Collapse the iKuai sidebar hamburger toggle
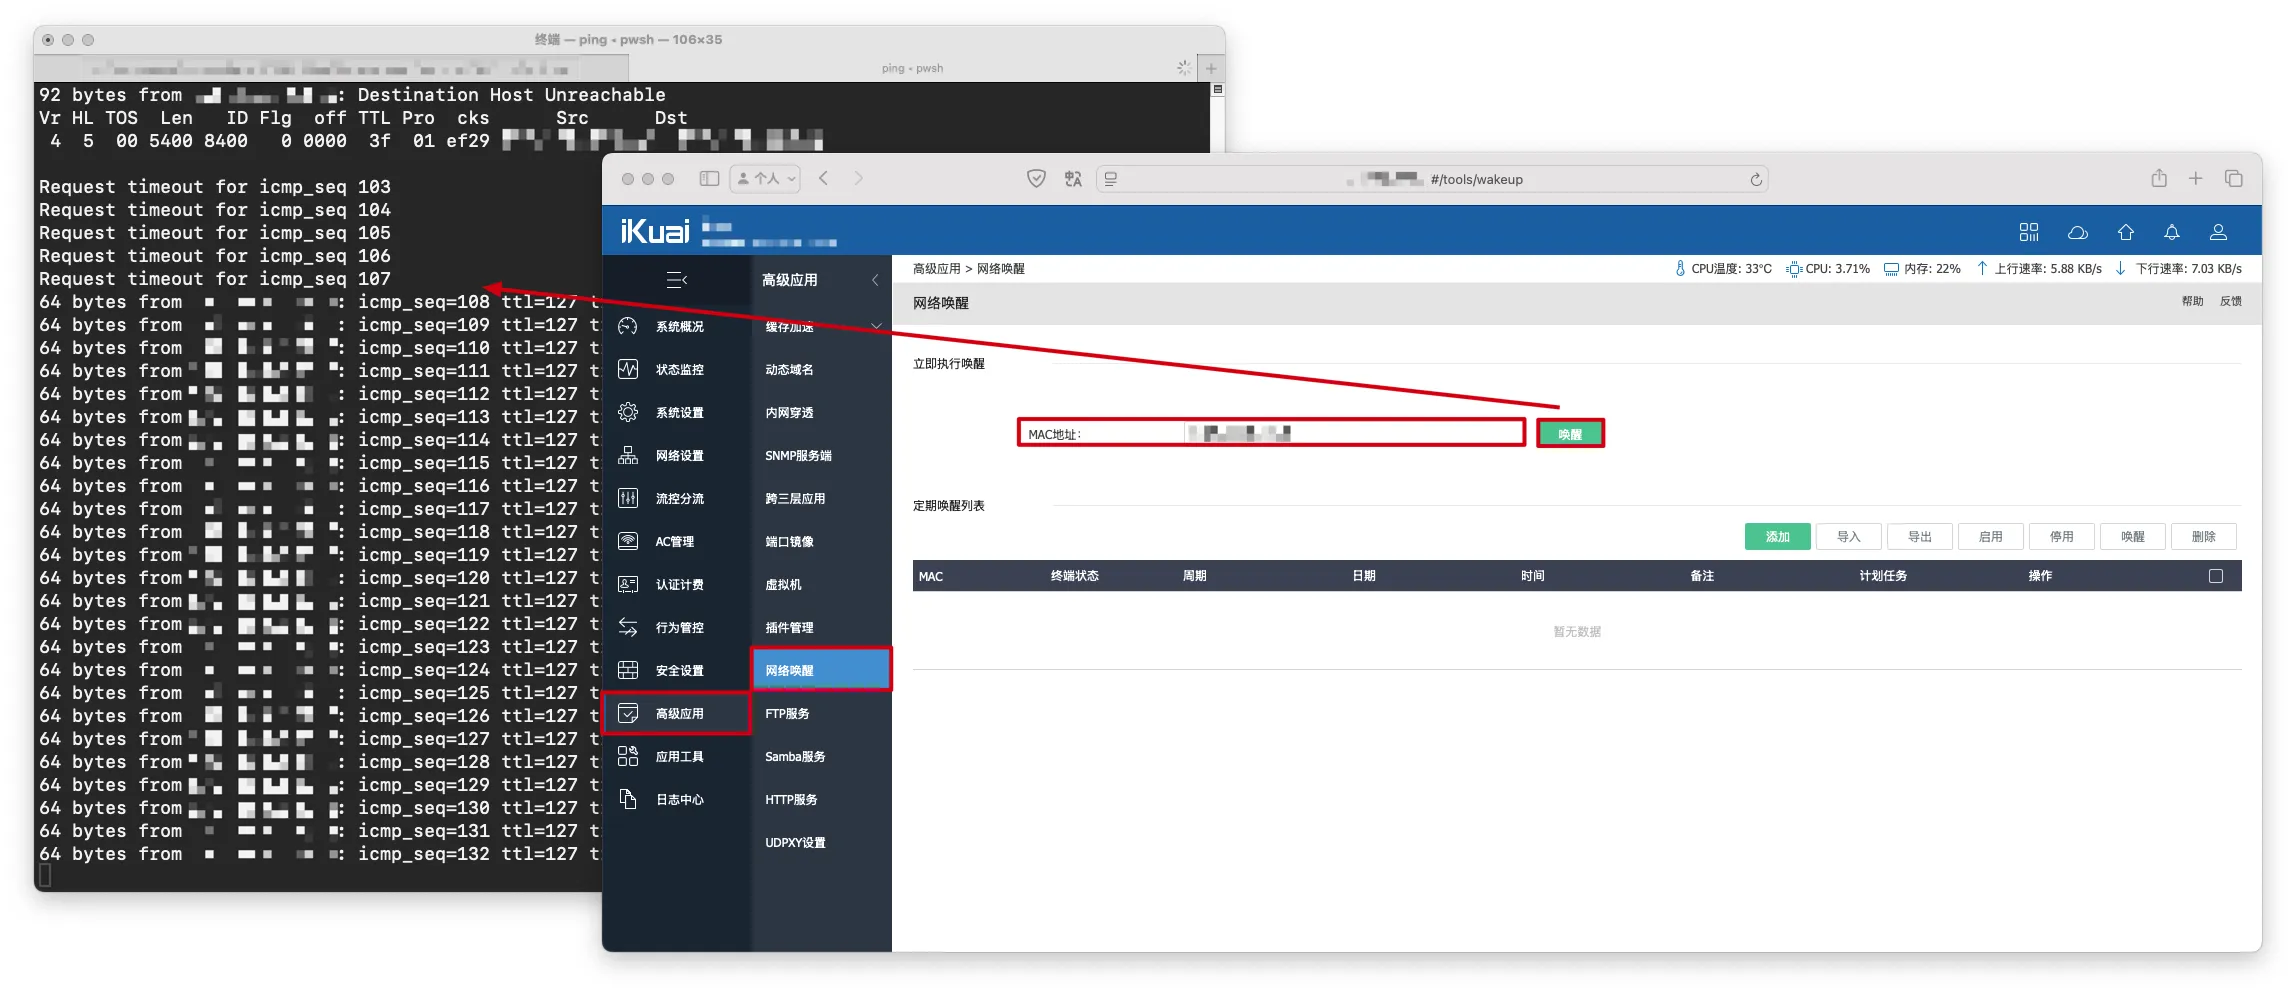Image resolution: width=2296 pixels, height=994 pixels. pyautogui.click(x=677, y=280)
